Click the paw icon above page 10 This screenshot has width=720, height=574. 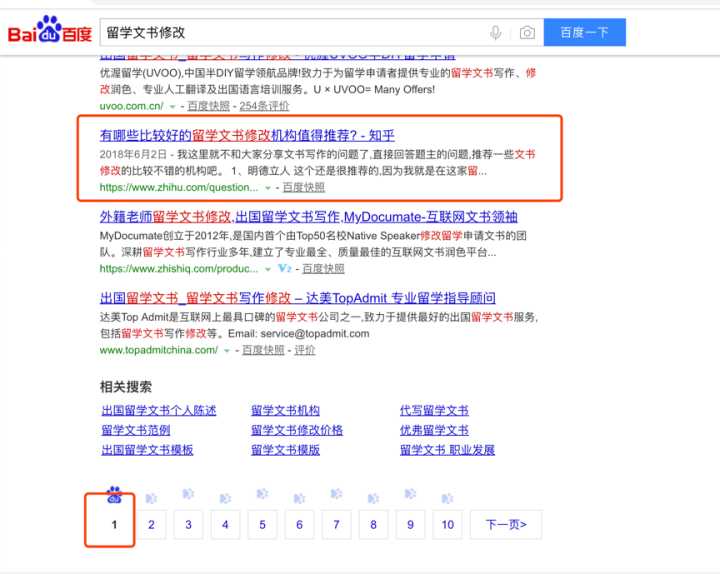(447, 498)
